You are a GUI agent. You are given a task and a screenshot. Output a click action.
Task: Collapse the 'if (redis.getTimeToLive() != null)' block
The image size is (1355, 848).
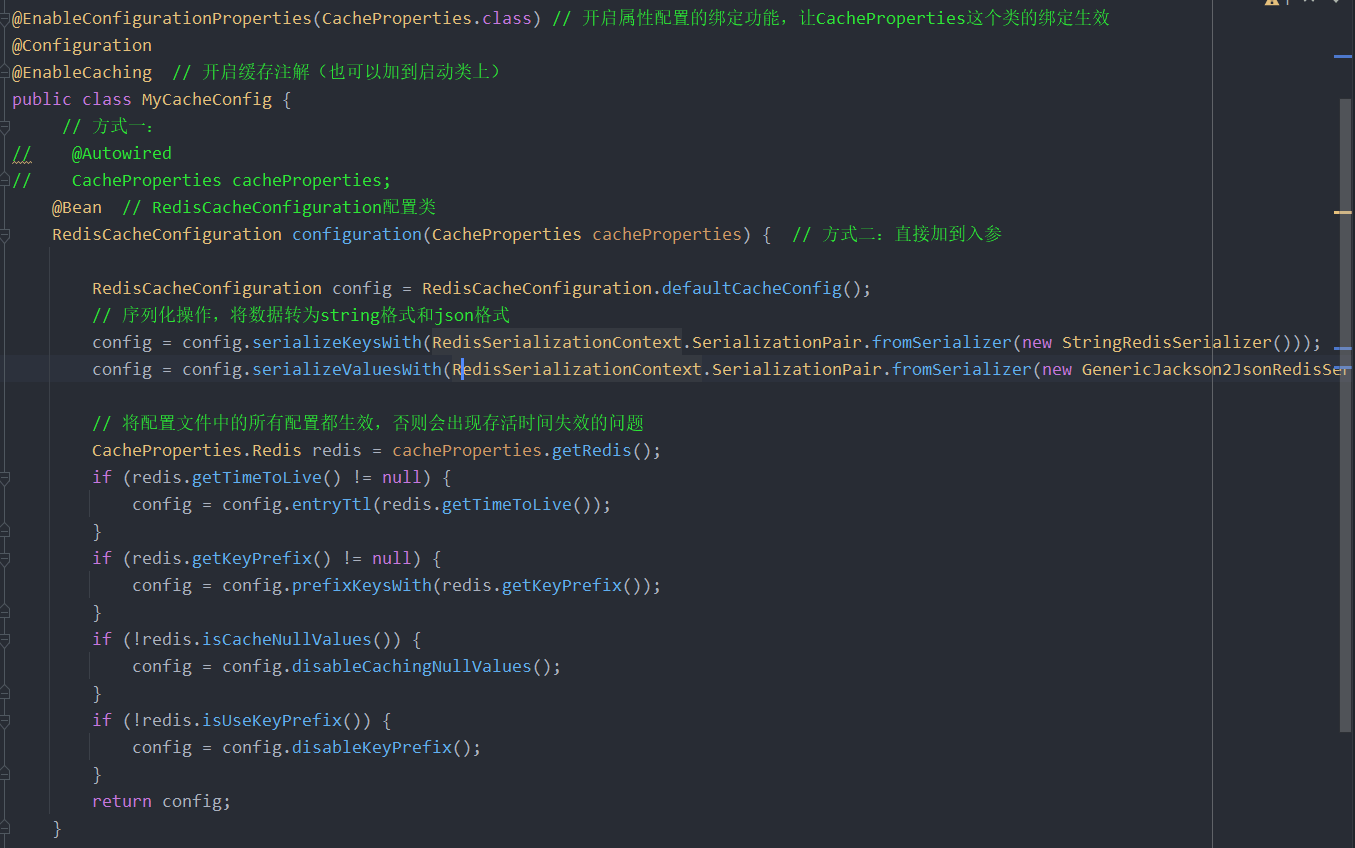point(5,478)
